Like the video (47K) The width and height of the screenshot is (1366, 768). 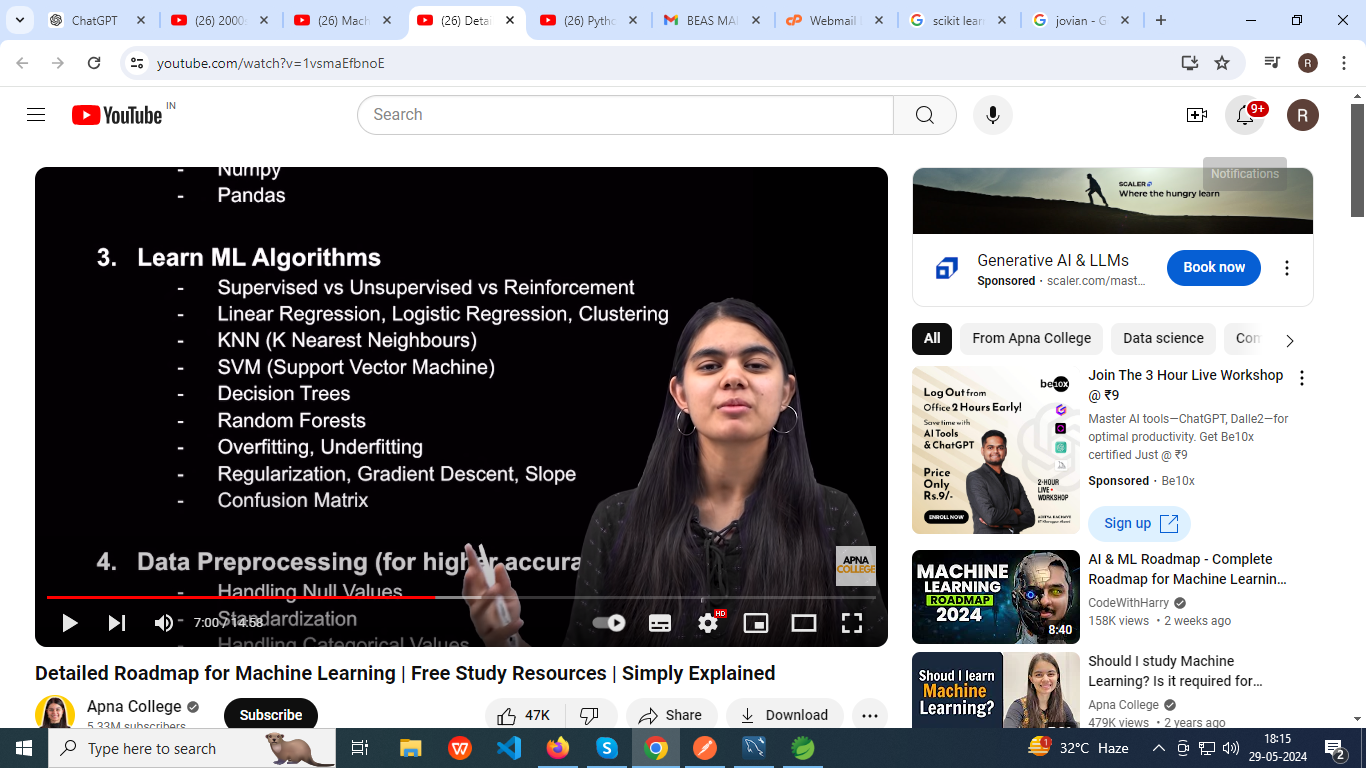(x=525, y=715)
